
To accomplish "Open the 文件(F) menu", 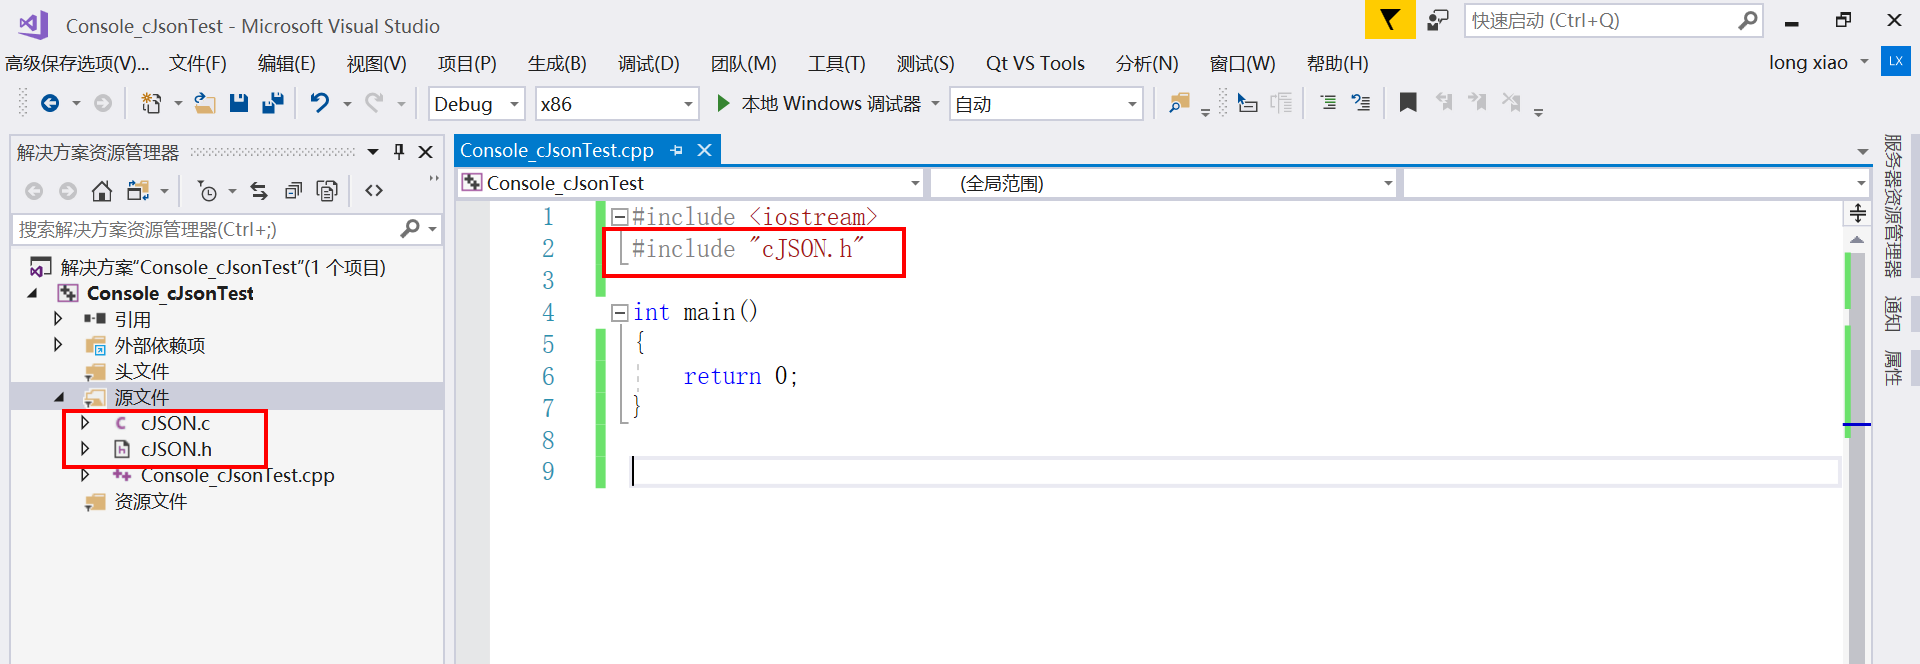I will click(x=198, y=63).
